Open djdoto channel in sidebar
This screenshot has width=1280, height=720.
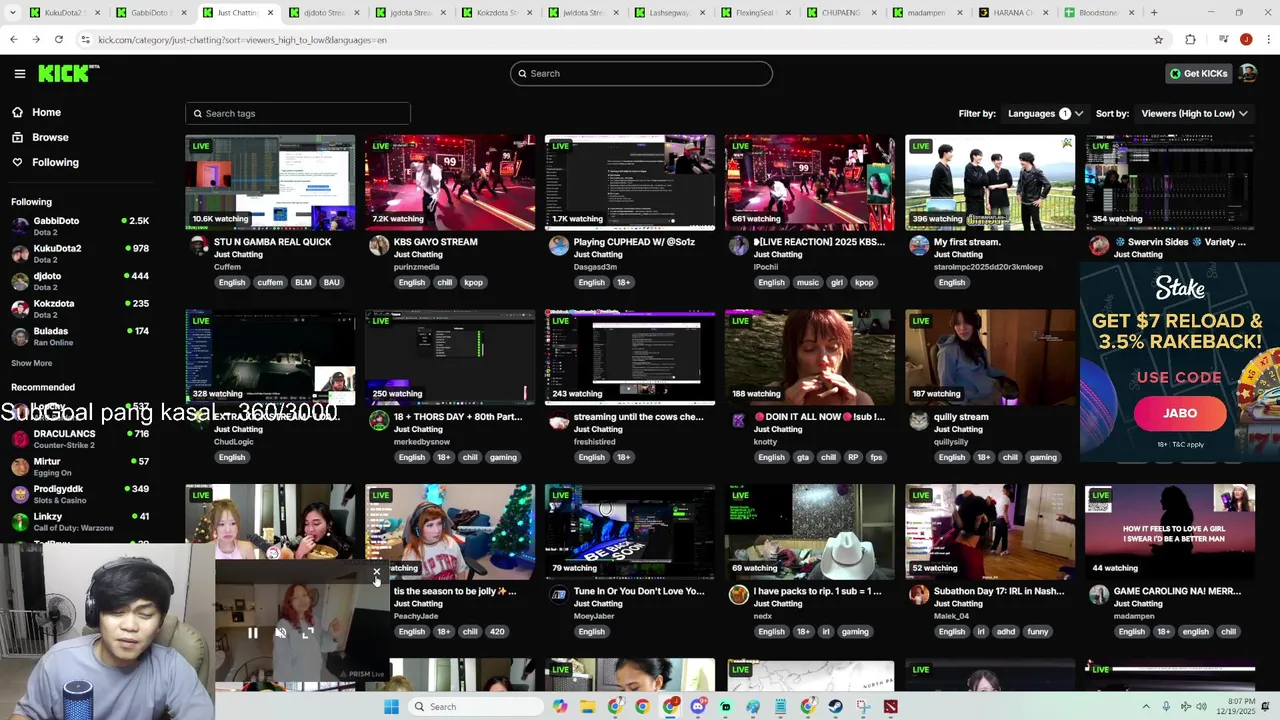(x=80, y=281)
